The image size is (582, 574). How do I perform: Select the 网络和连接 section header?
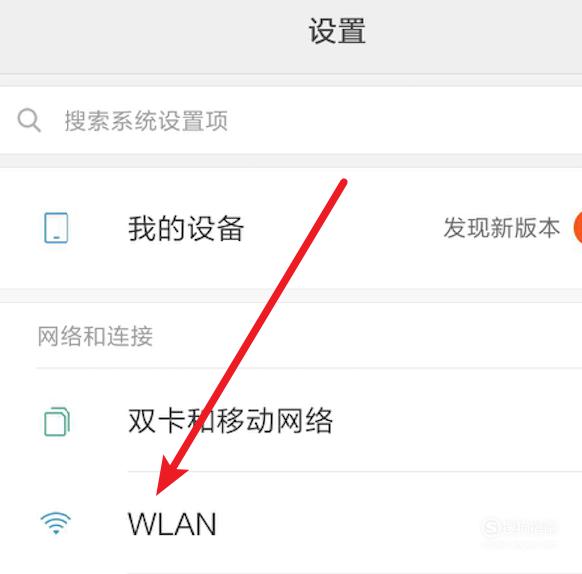click(95, 336)
